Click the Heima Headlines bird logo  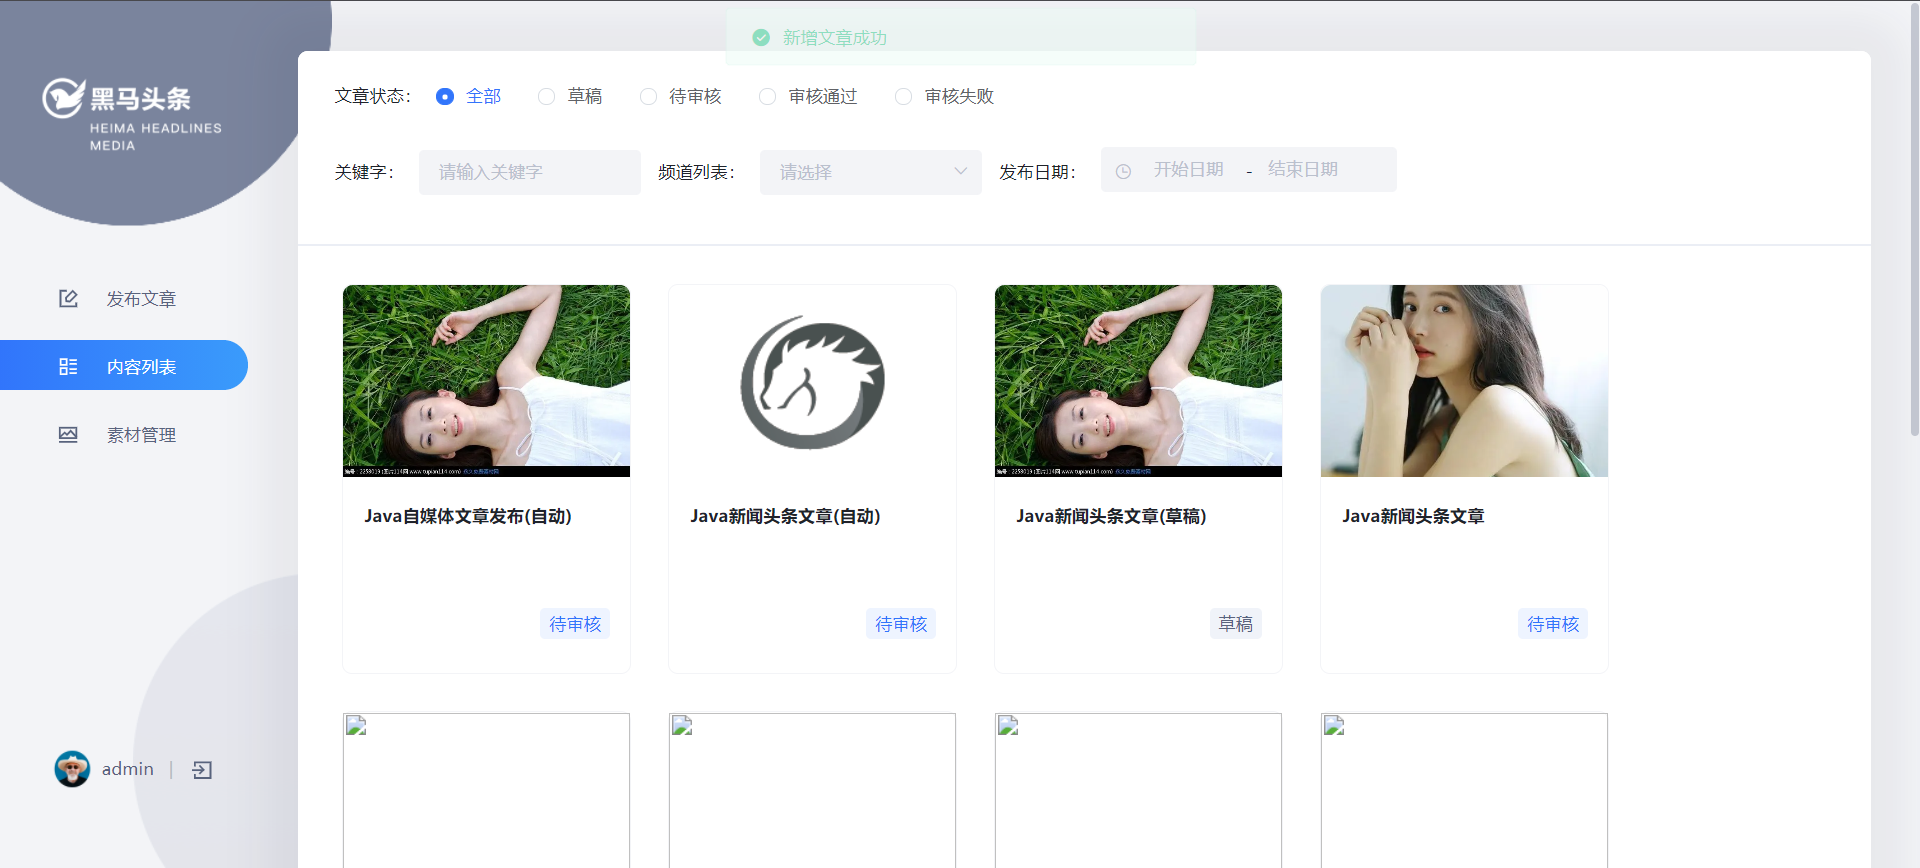(63, 98)
